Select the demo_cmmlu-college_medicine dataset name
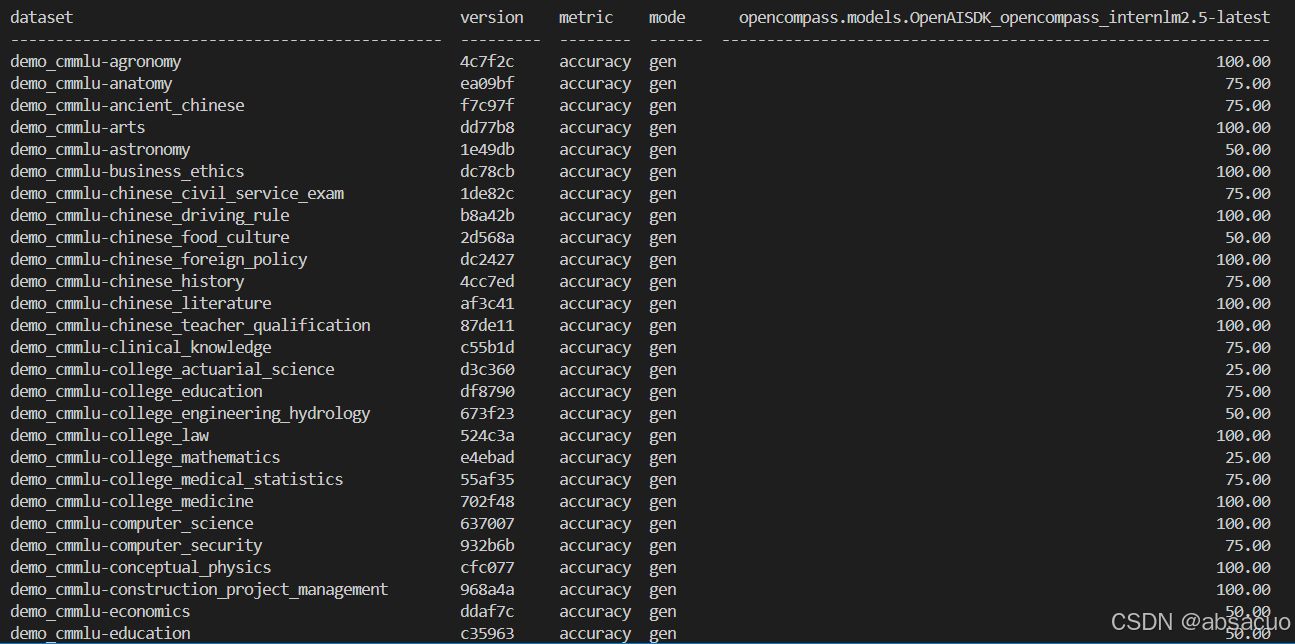This screenshot has width=1295, height=644. point(132,501)
